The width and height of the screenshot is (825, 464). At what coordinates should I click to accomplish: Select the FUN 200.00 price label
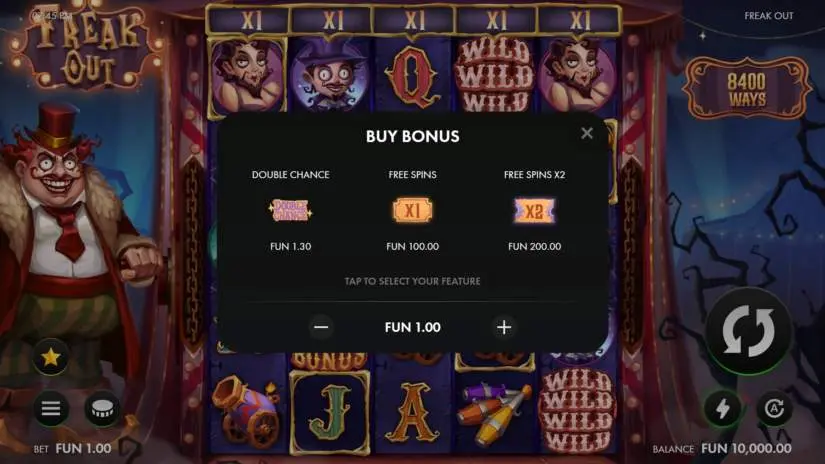(535, 246)
